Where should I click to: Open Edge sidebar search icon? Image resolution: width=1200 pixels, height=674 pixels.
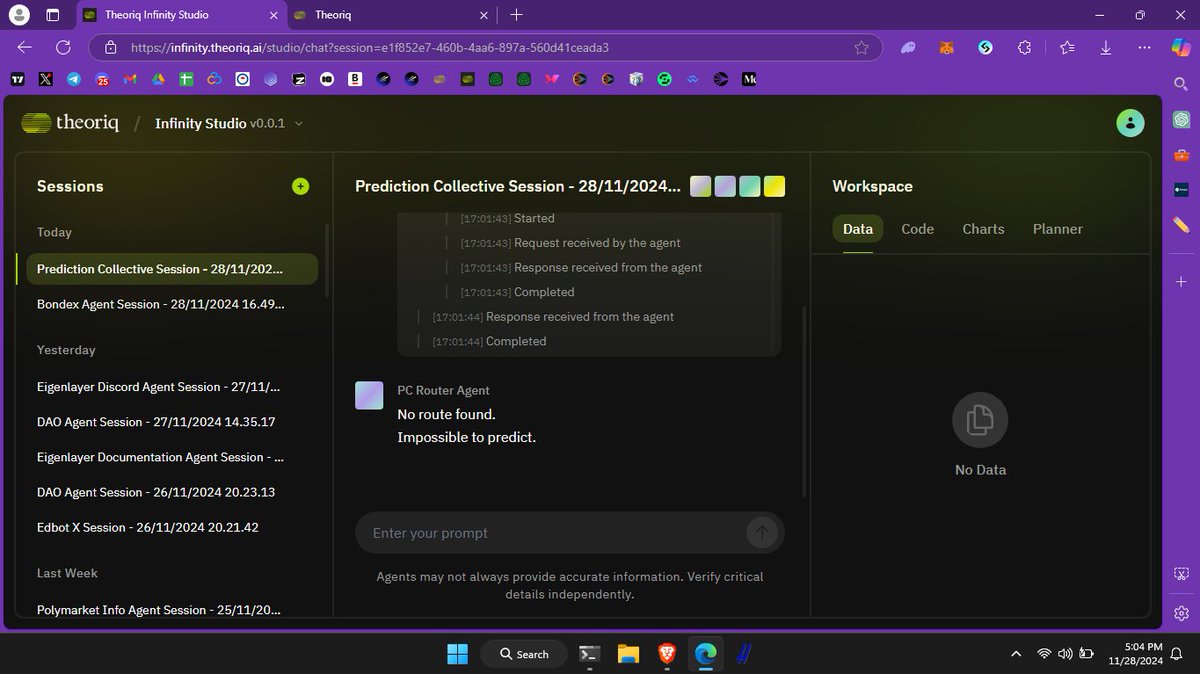[1181, 84]
